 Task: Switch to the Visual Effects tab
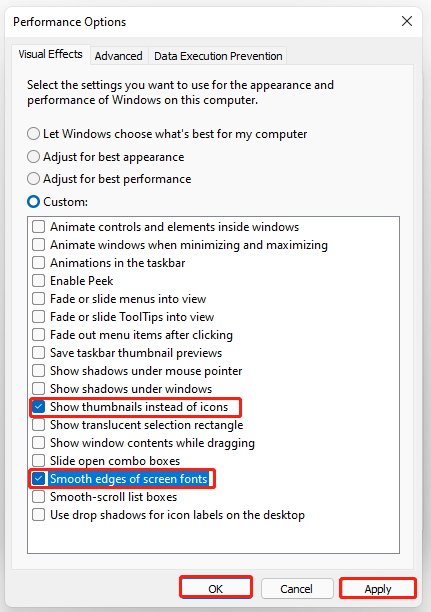[x=51, y=54]
